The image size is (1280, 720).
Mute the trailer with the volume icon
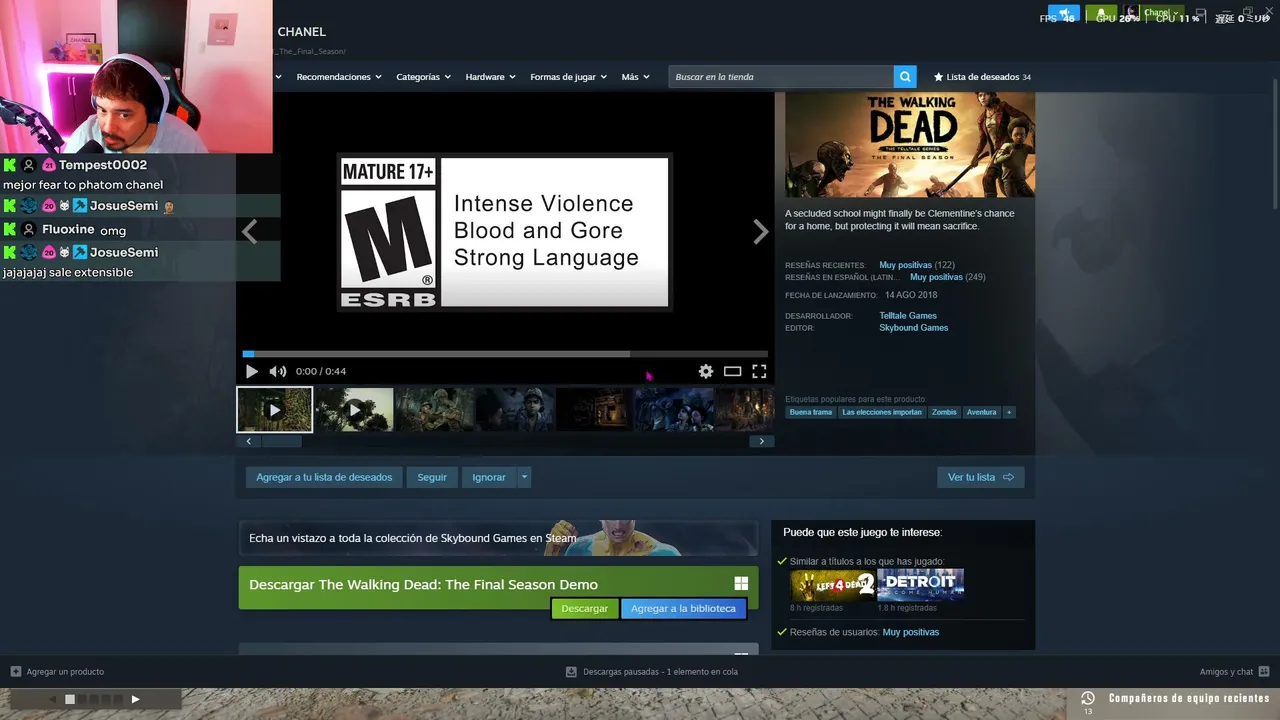click(x=278, y=371)
